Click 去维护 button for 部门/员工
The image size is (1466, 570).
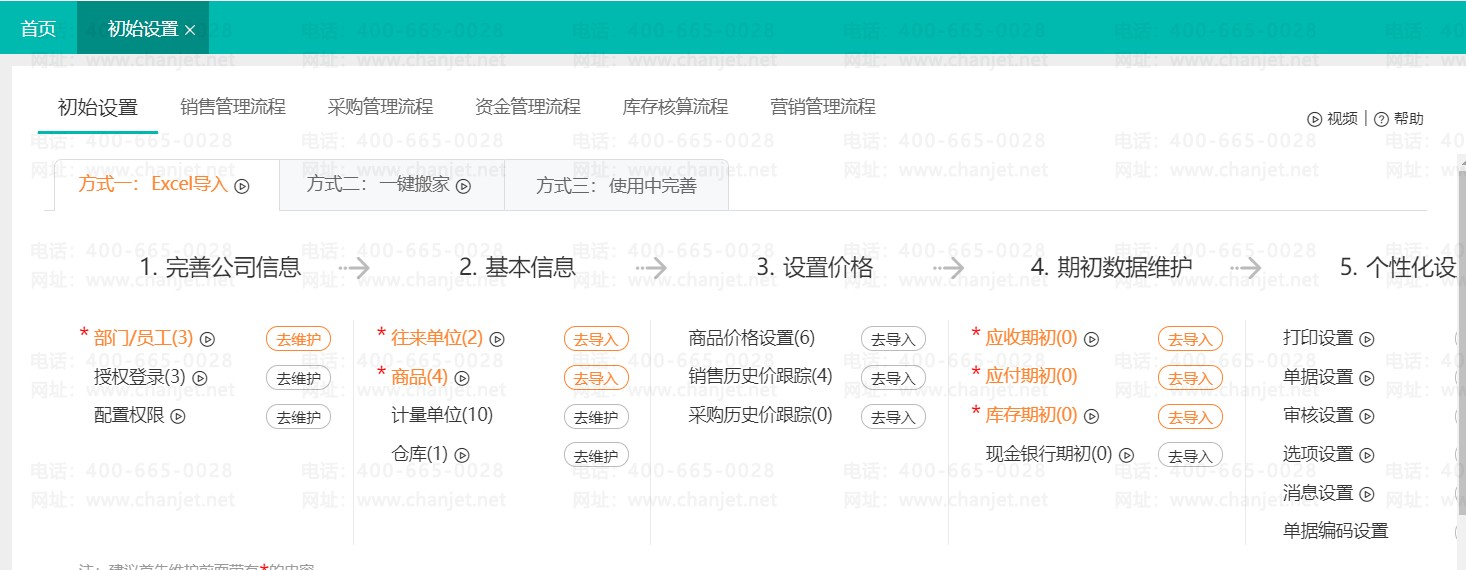click(x=298, y=339)
